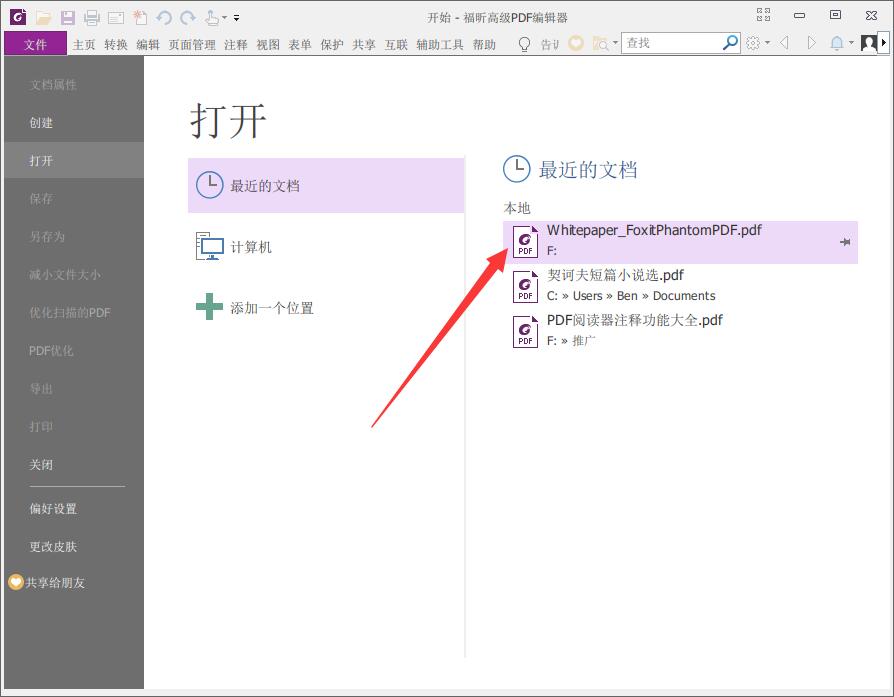Open PDF阅读器注释功能大全.pdf recent file
This screenshot has height=697, width=894.
pyautogui.click(x=680, y=331)
